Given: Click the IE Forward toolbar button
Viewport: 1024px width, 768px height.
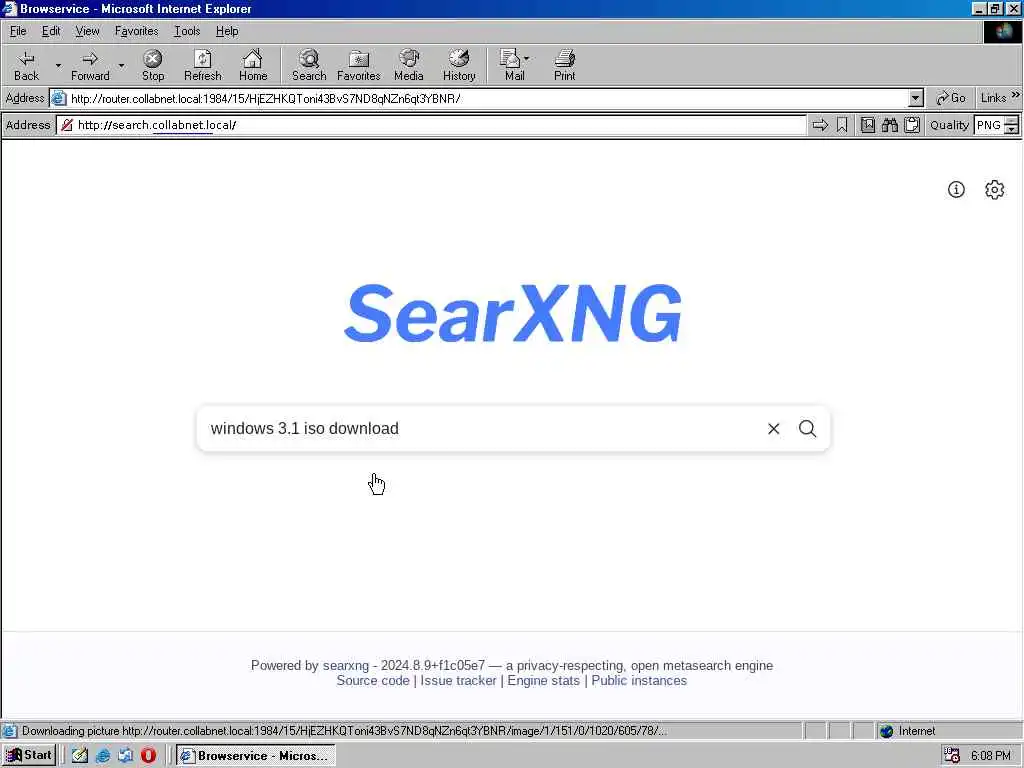Looking at the screenshot, I should click(90, 66).
